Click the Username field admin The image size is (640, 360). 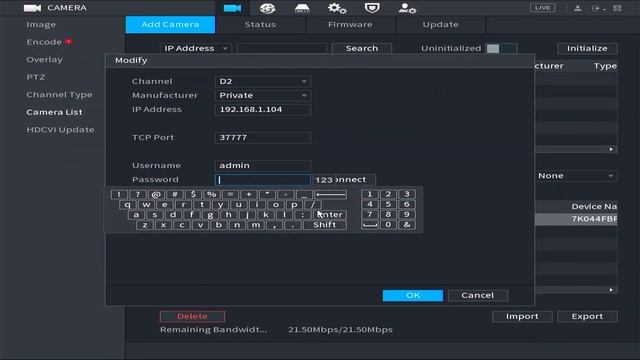(262, 165)
